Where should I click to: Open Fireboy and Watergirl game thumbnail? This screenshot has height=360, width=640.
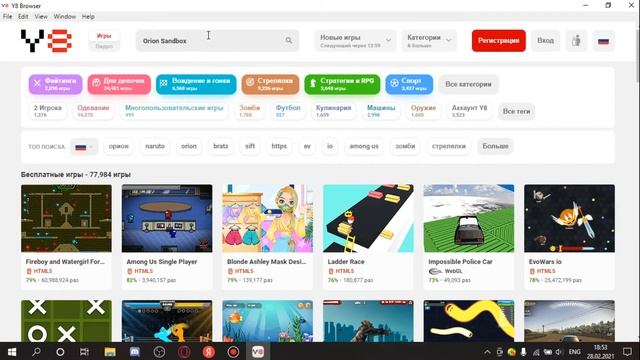pos(66,218)
